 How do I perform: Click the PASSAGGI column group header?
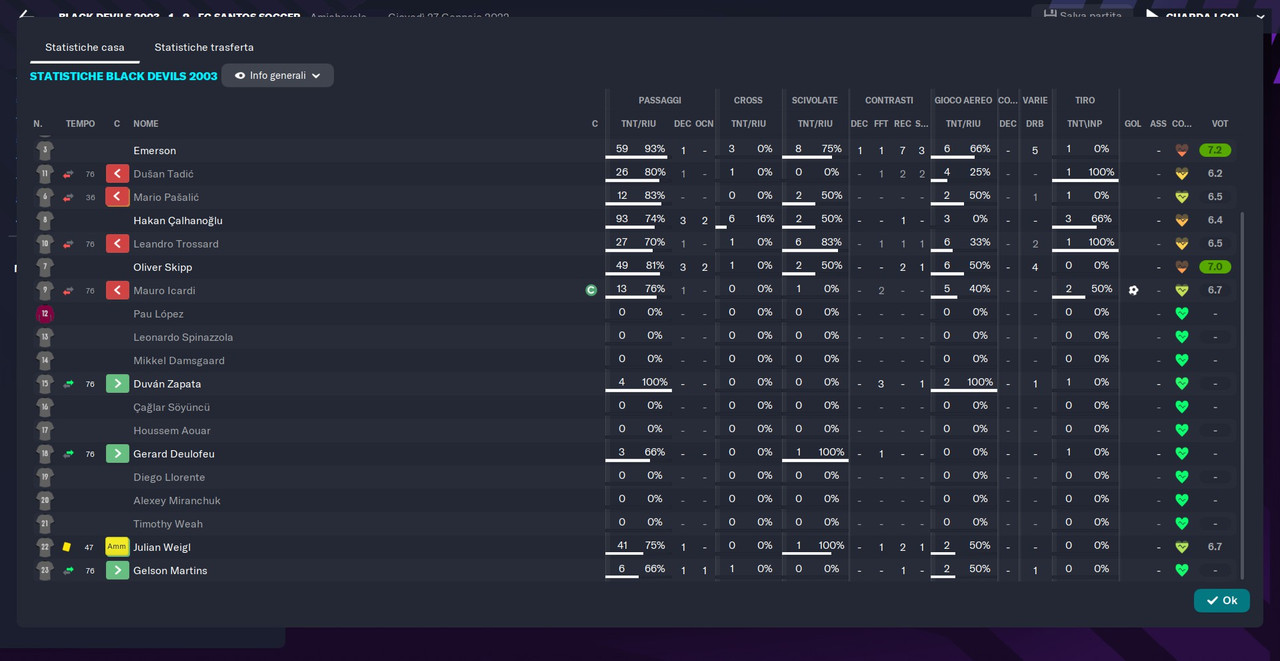pos(660,101)
